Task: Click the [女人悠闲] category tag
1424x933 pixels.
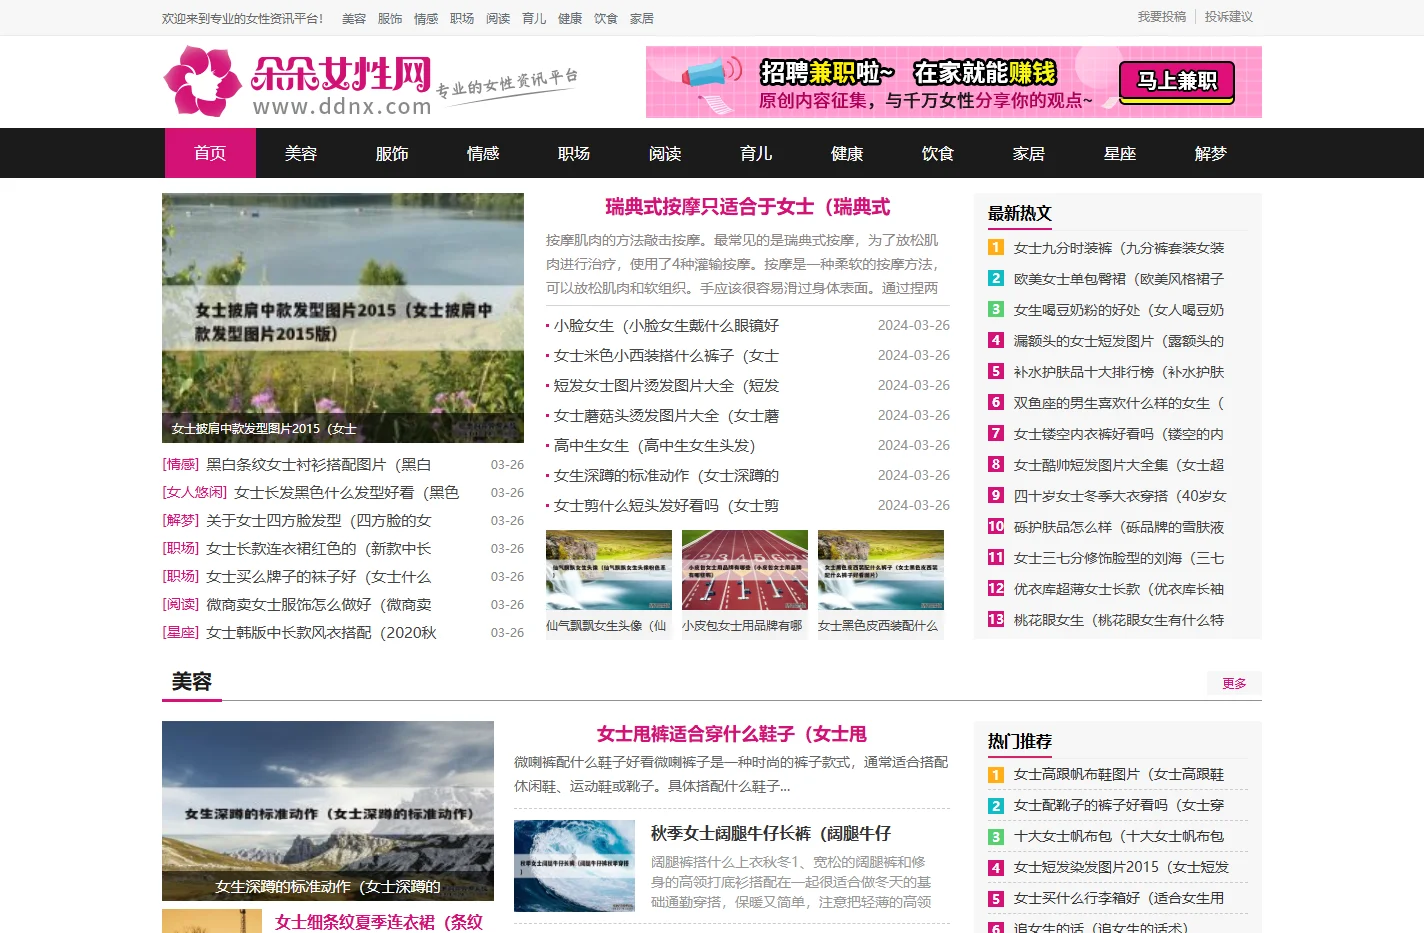Action: click(x=195, y=492)
